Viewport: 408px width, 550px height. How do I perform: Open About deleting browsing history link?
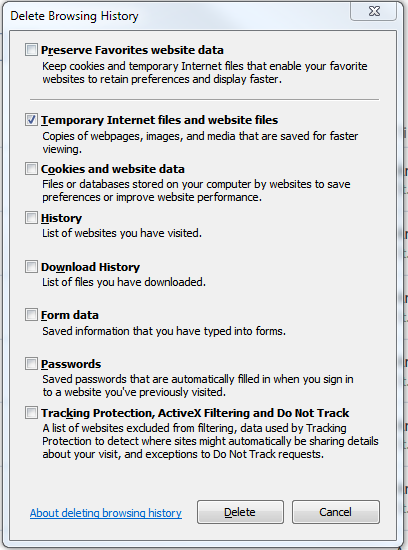[x=106, y=513]
